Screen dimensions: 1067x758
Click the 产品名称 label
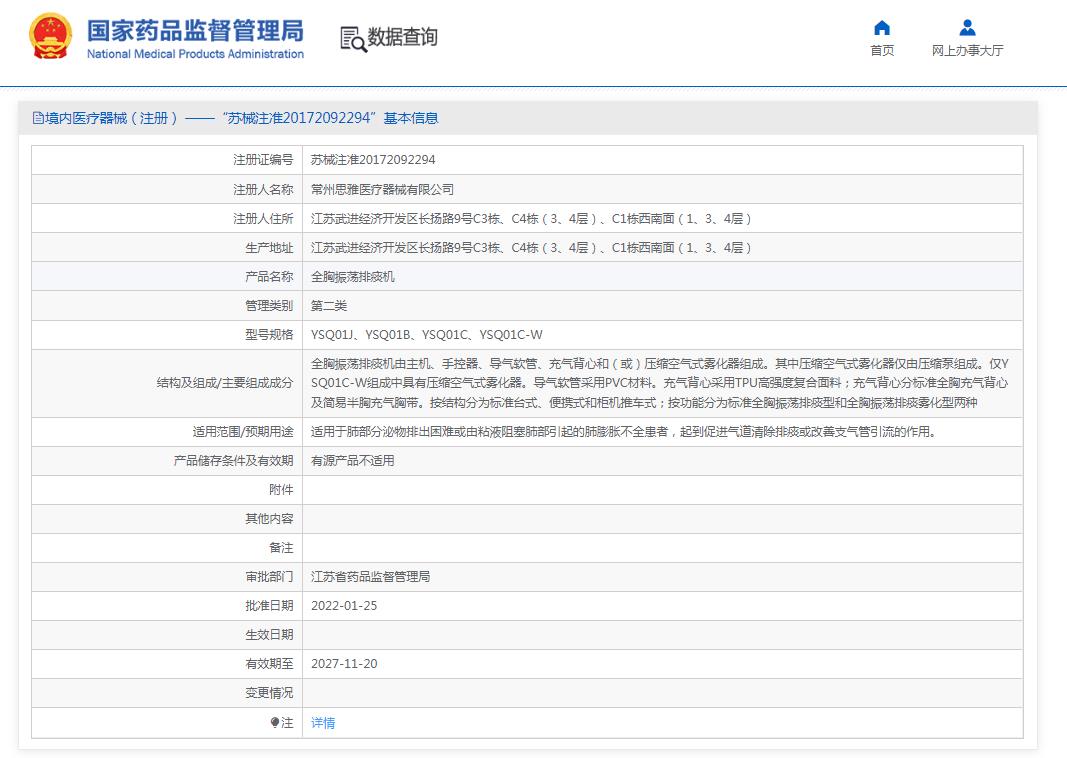pos(269,276)
